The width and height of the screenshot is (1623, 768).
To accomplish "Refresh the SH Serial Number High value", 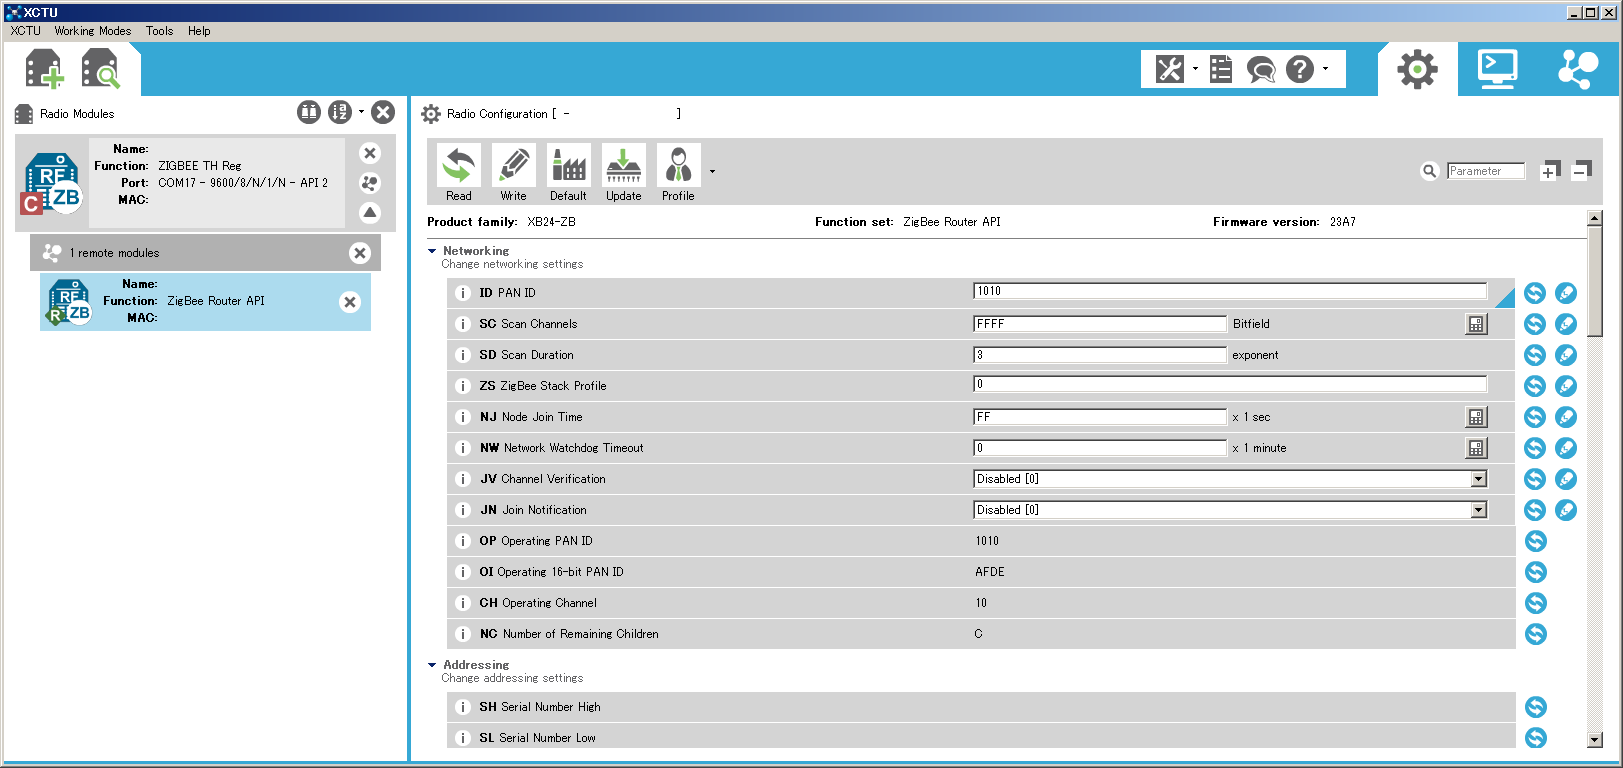I will pos(1535,707).
